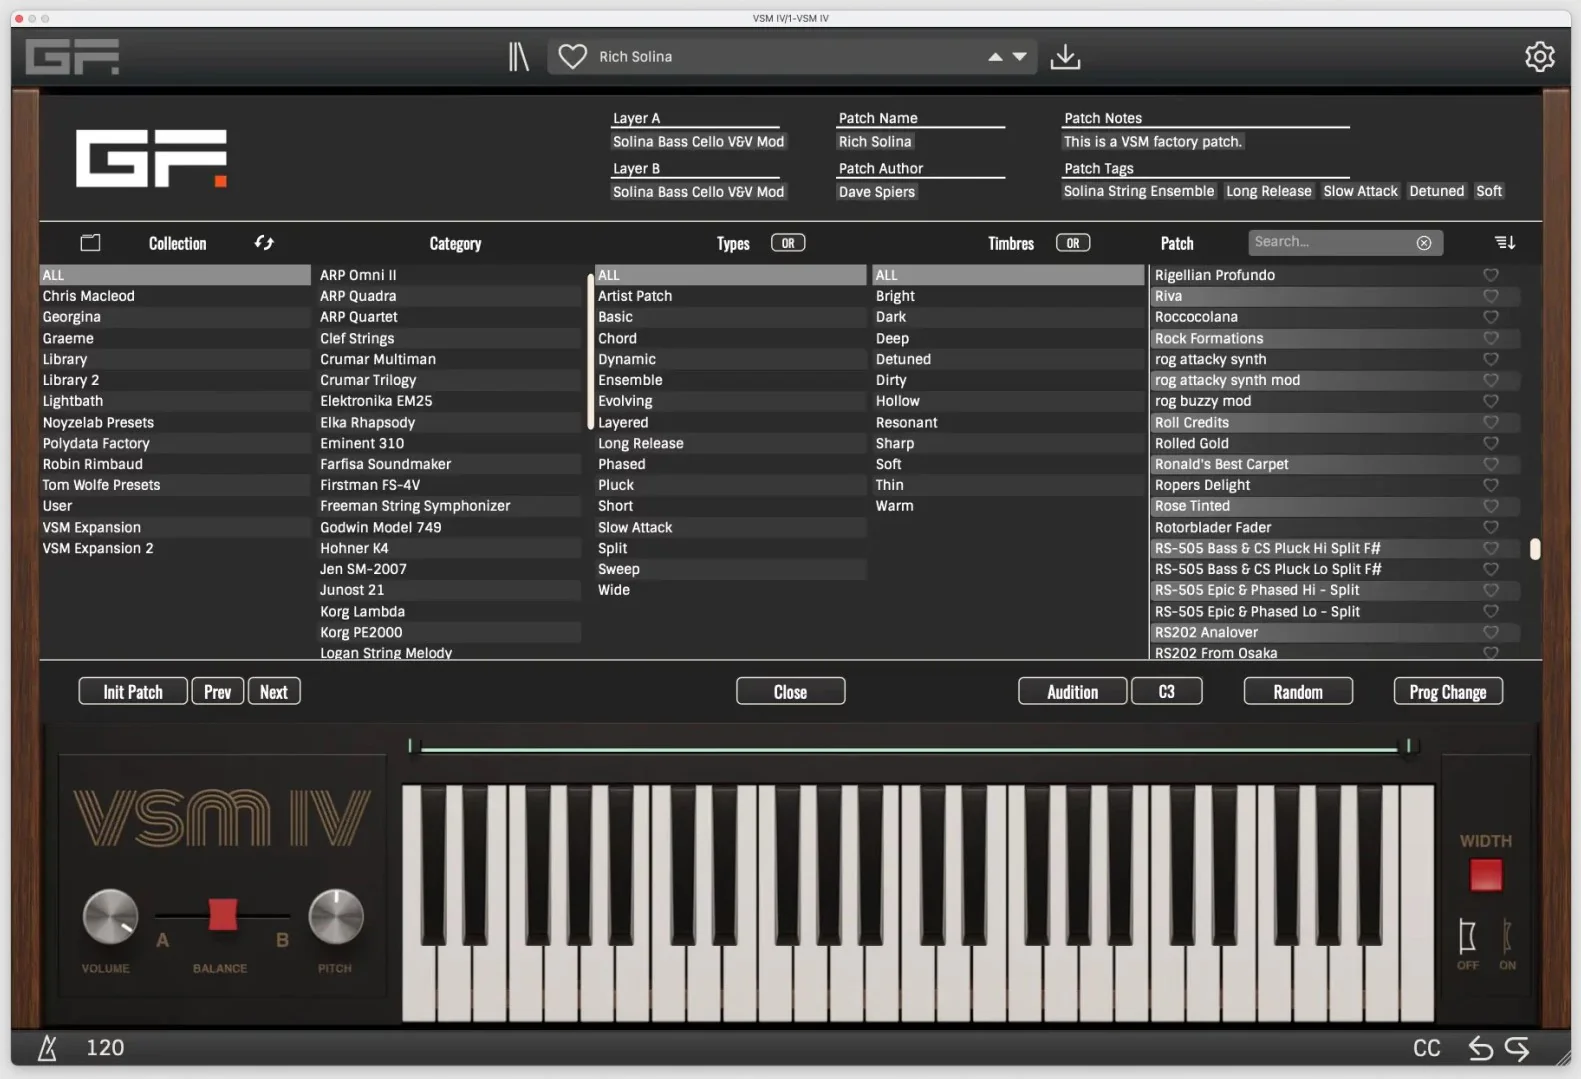The image size is (1581, 1079).
Task: Select the Chris Macleod collection
Action: coord(175,296)
